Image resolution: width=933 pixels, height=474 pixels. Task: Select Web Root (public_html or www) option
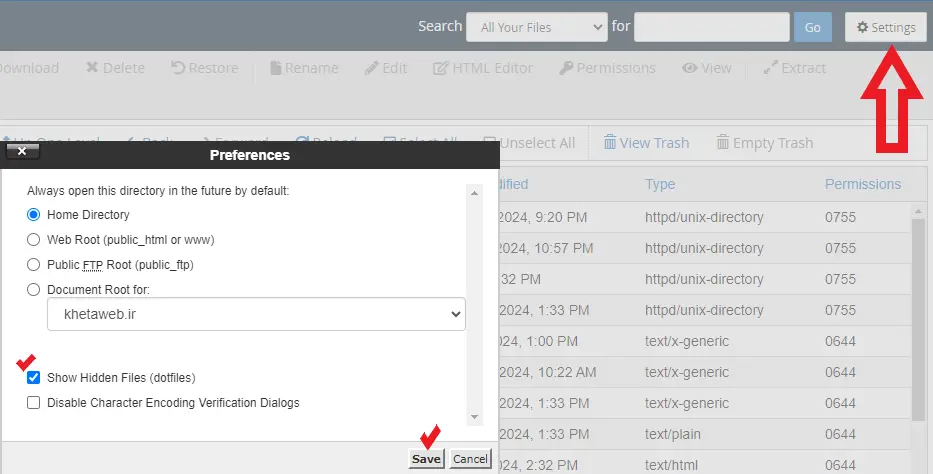(33, 239)
